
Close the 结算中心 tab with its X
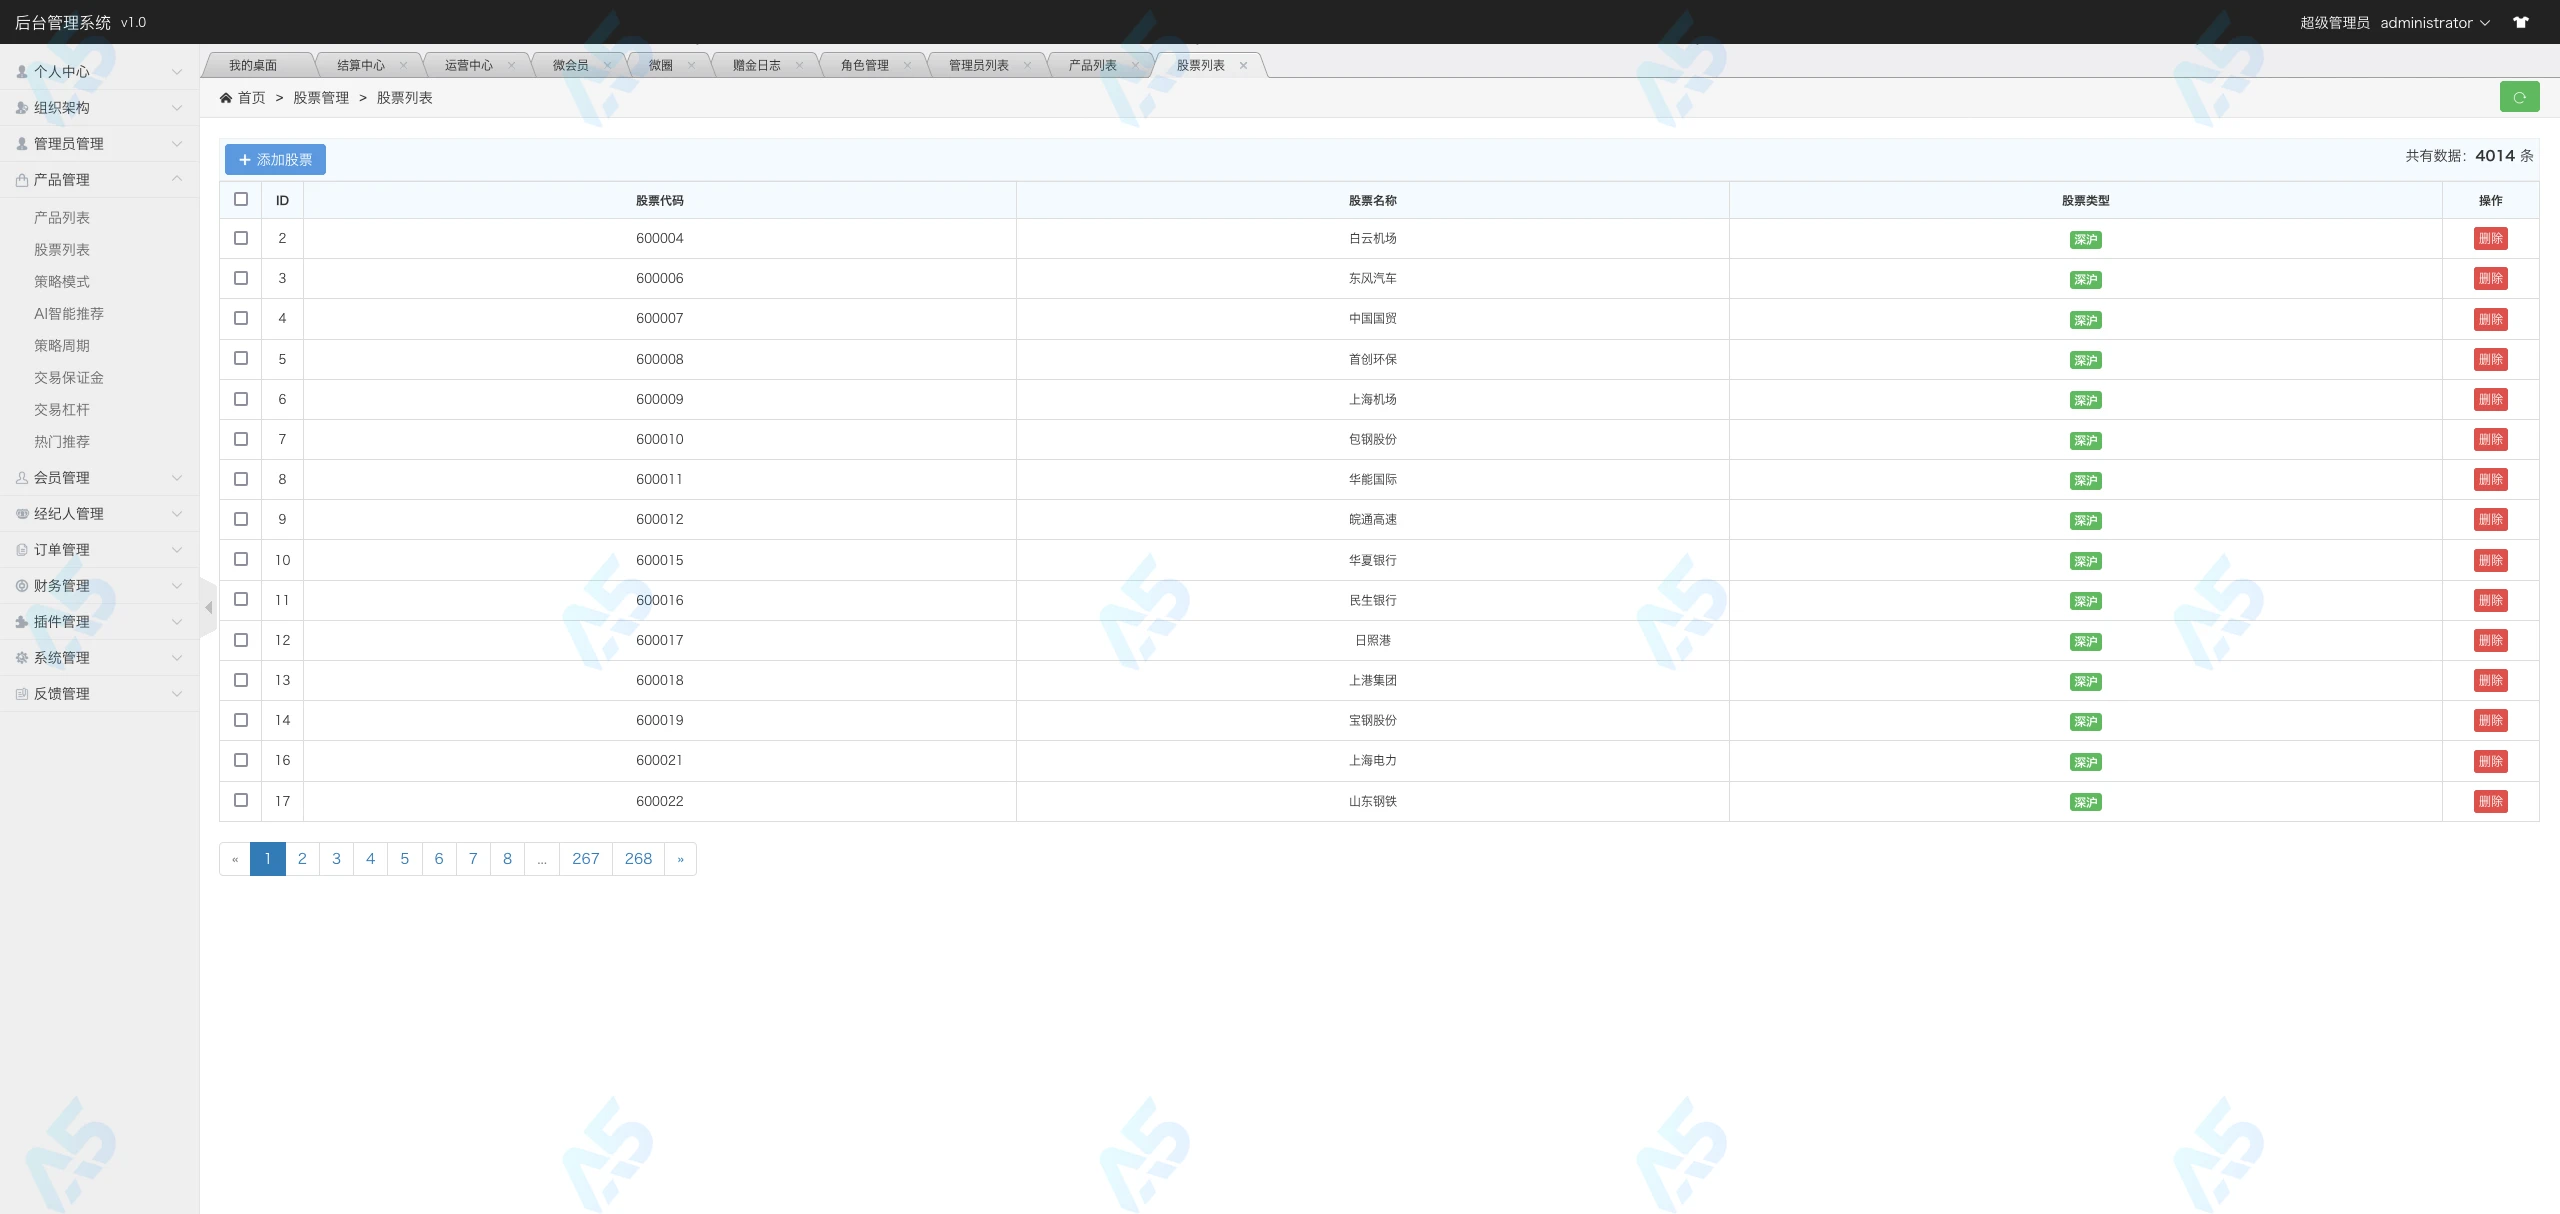coord(403,66)
